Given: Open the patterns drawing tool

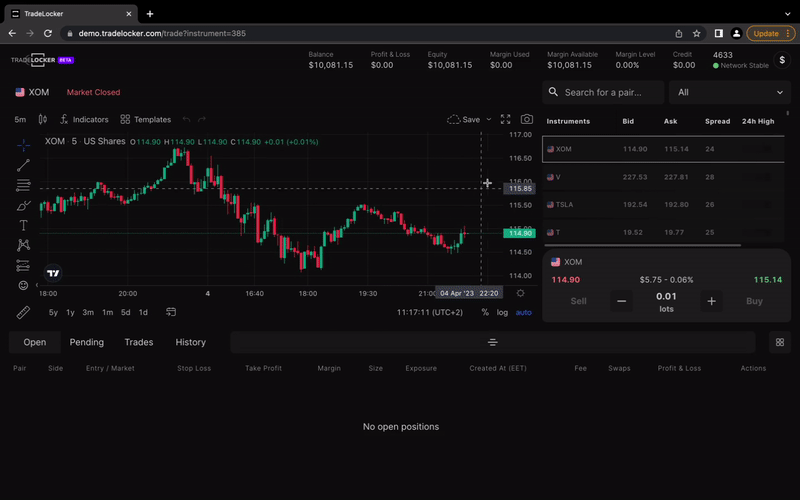Looking at the screenshot, I should (23, 245).
